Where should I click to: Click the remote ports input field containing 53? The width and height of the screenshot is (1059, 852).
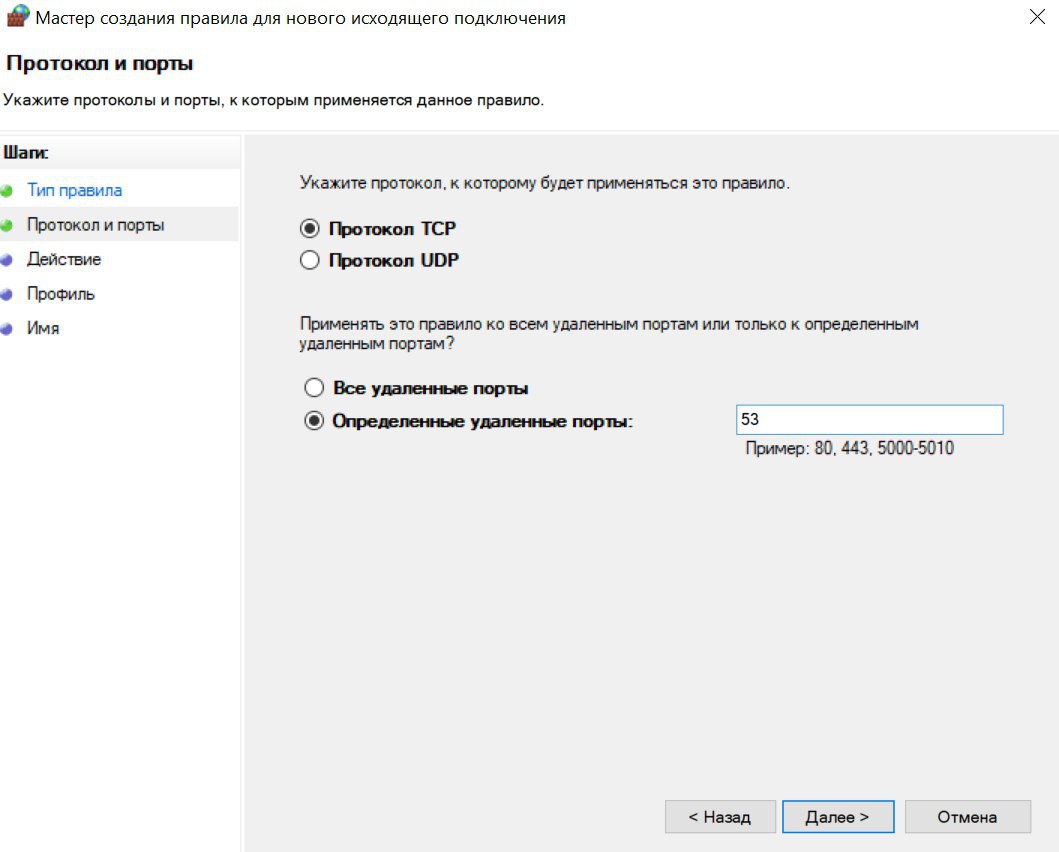point(869,420)
